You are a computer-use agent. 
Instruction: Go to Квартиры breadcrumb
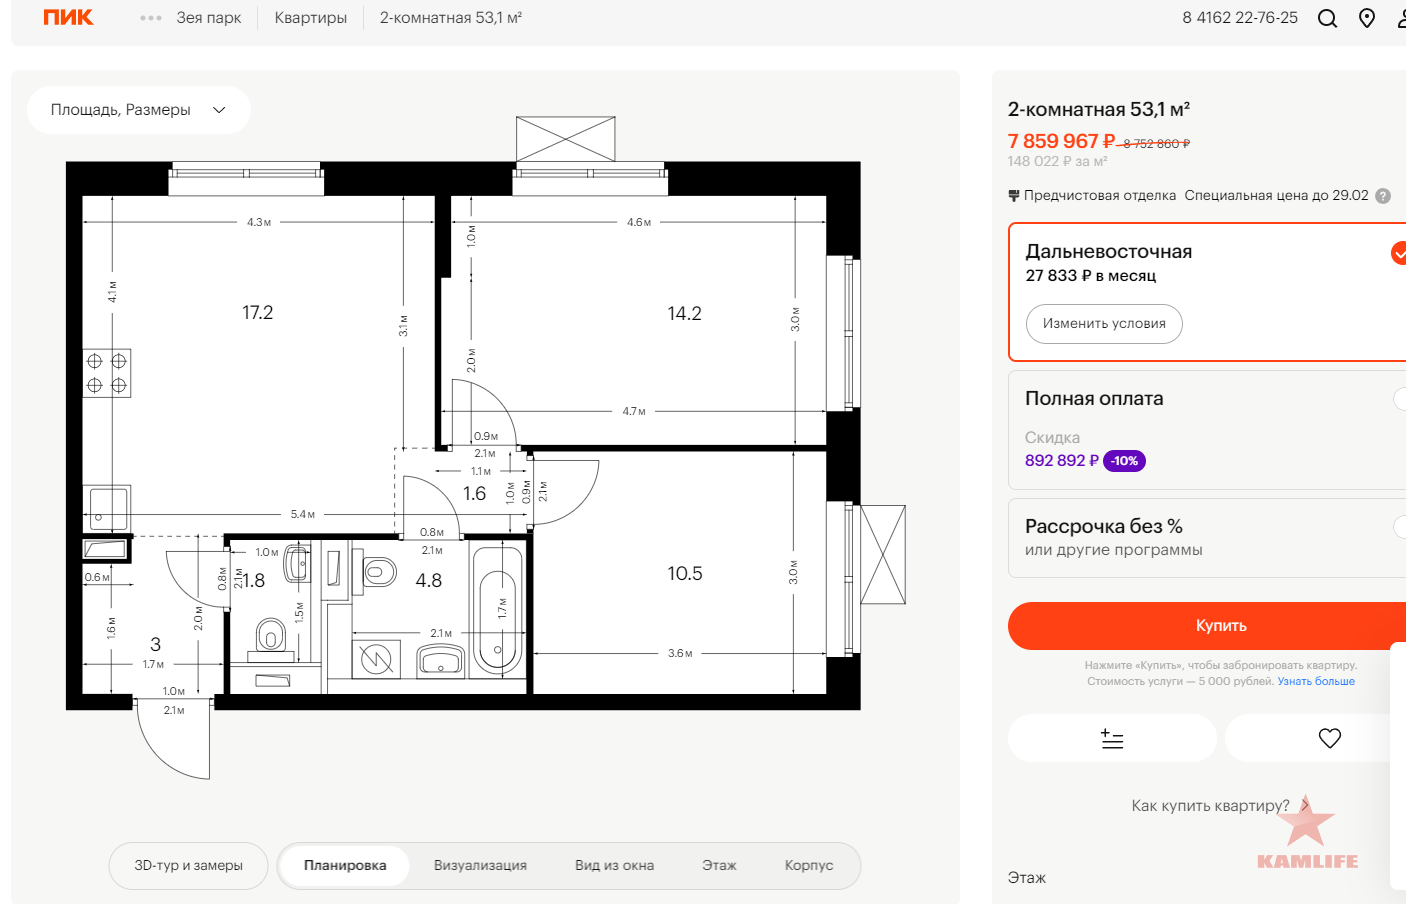(x=311, y=18)
